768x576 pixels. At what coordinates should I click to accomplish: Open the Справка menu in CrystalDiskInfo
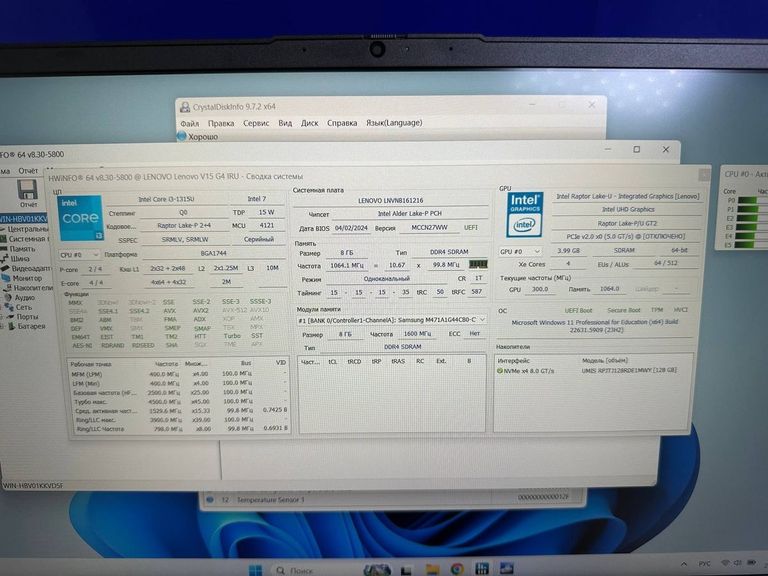click(x=342, y=123)
